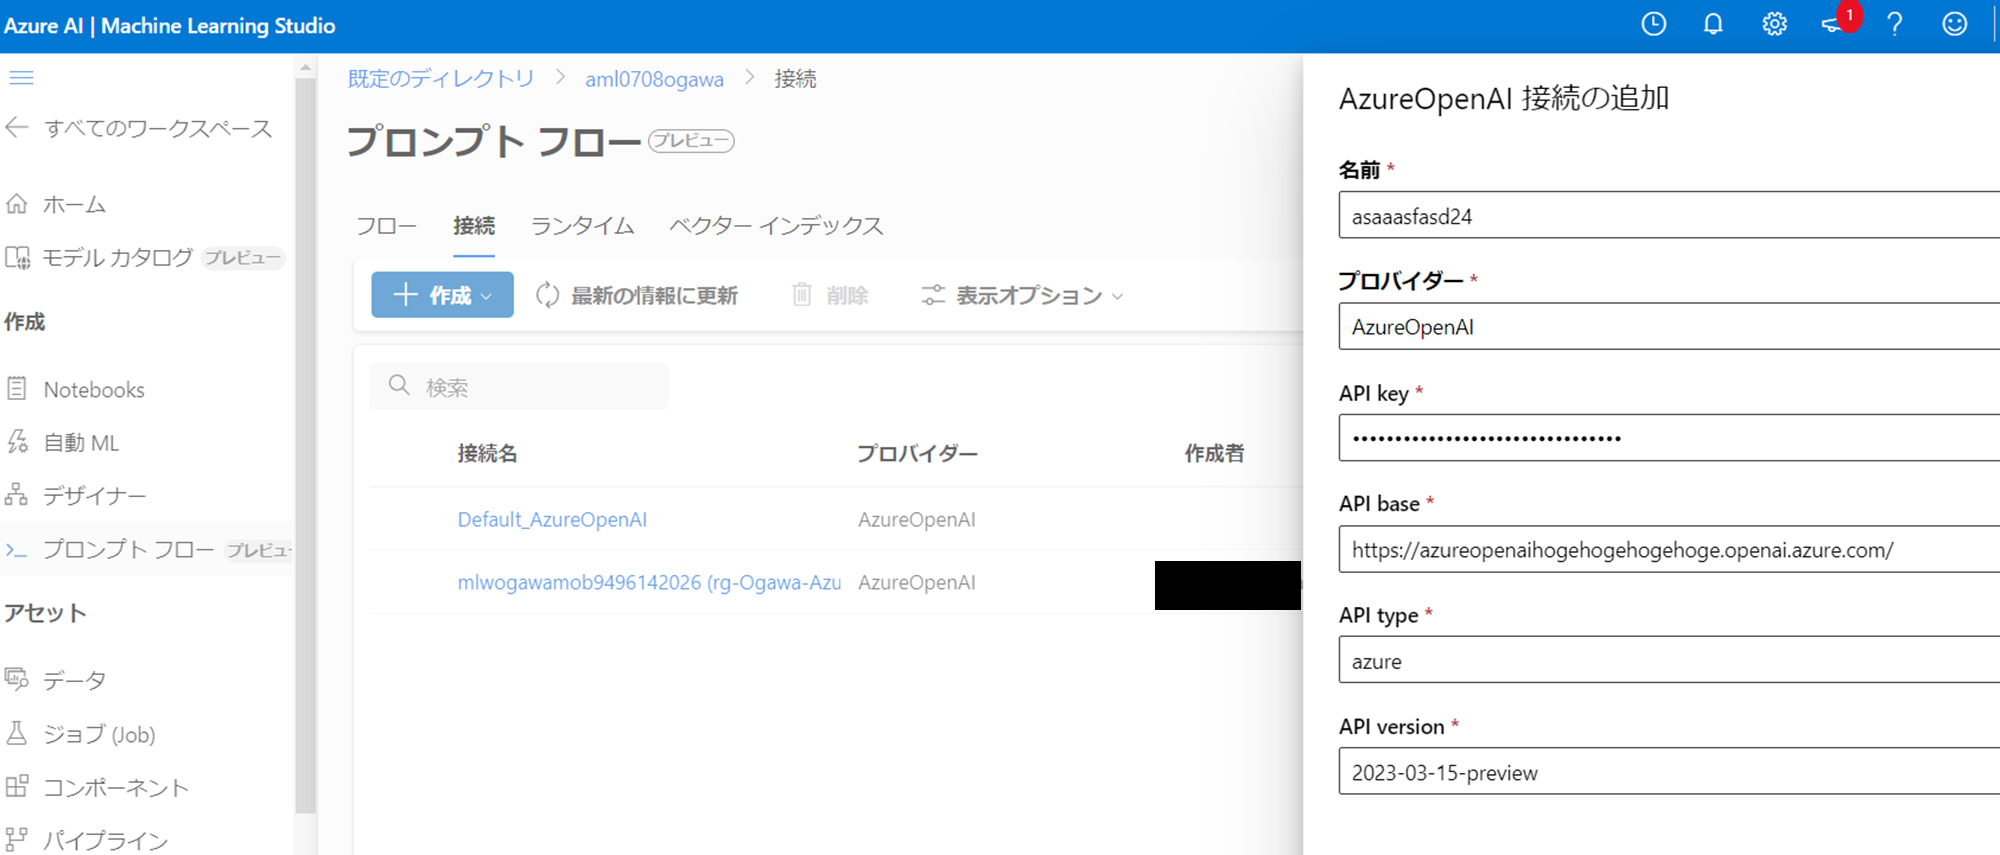Go back to すべてのワークスペース
This screenshot has height=855, width=2000.
point(139,128)
